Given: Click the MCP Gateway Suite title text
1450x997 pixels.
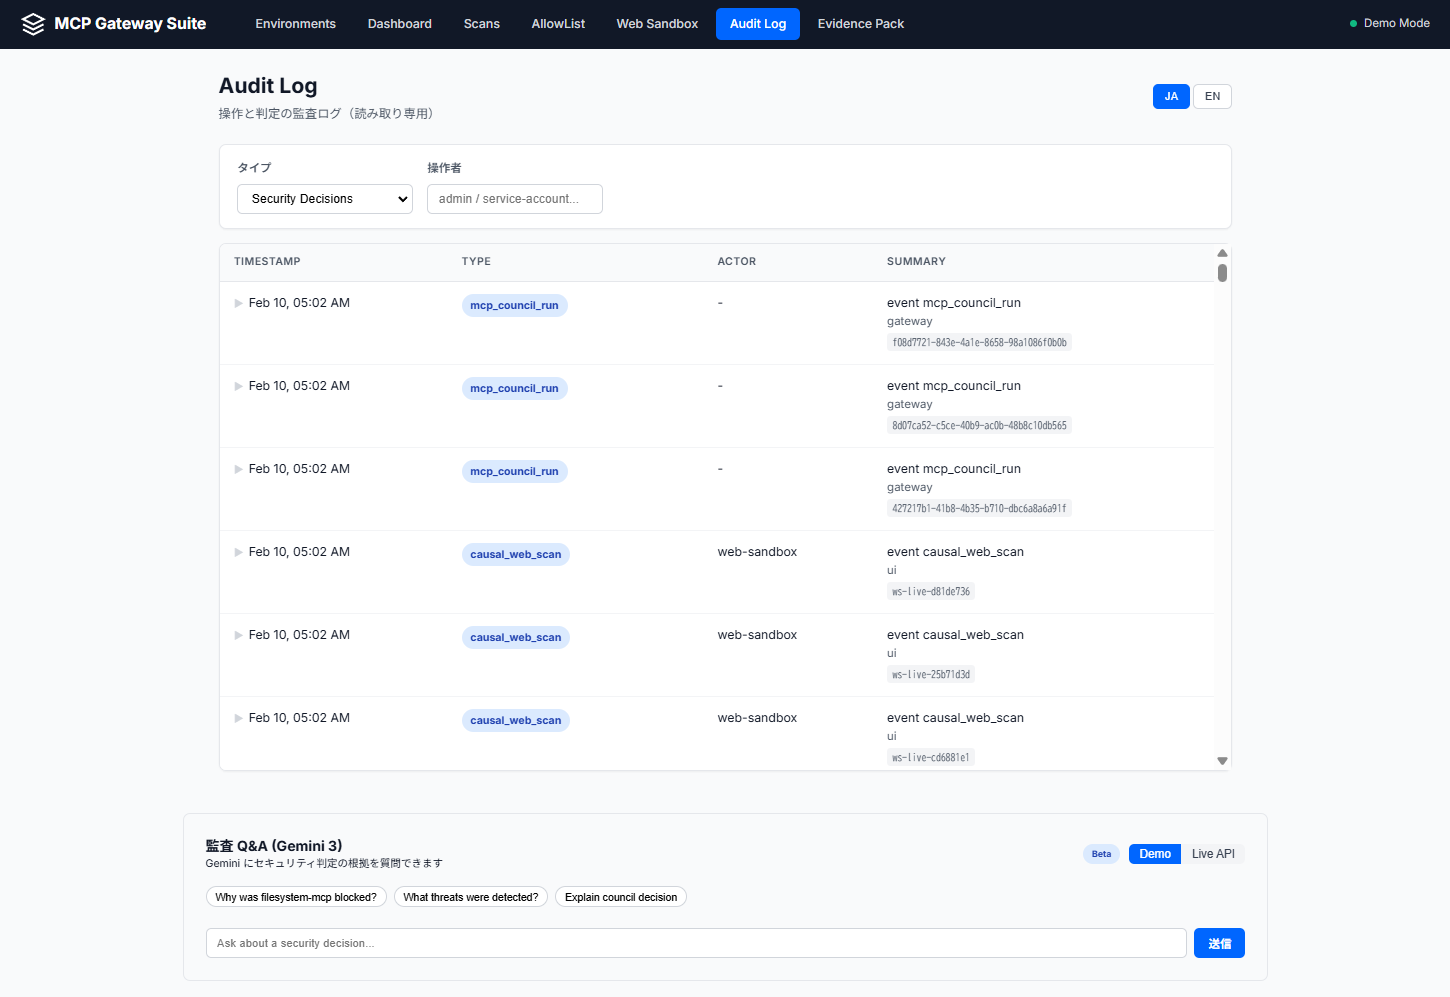Looking at the screenshot, I should [x=130, y=24].
